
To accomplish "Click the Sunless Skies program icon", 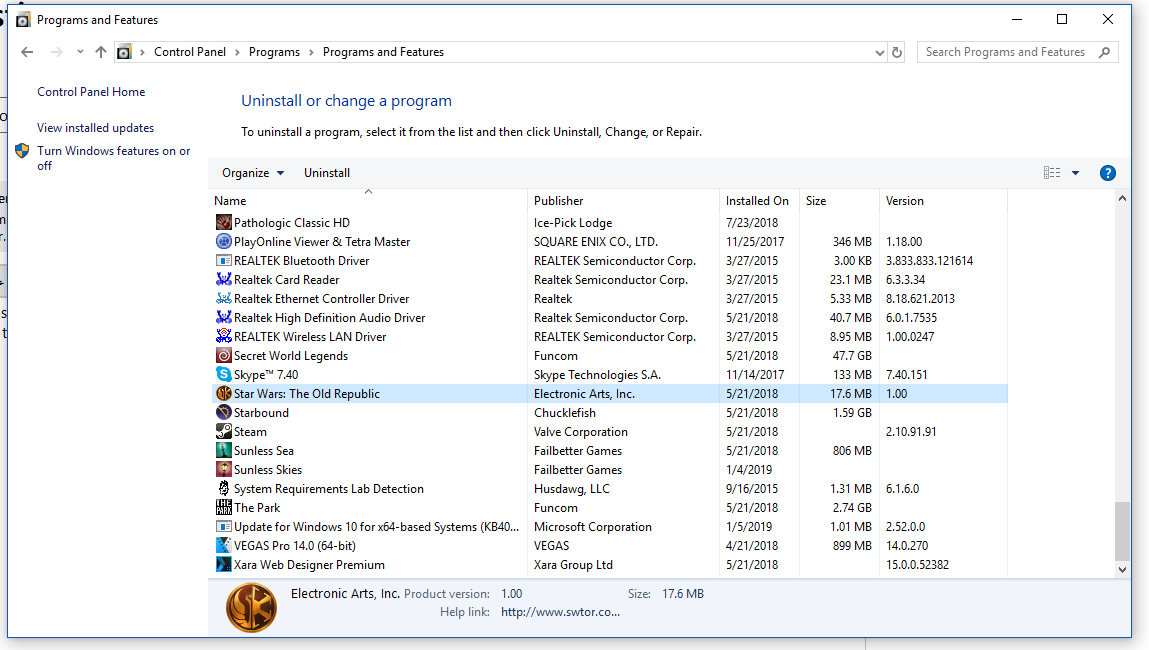I will point(223,470).
